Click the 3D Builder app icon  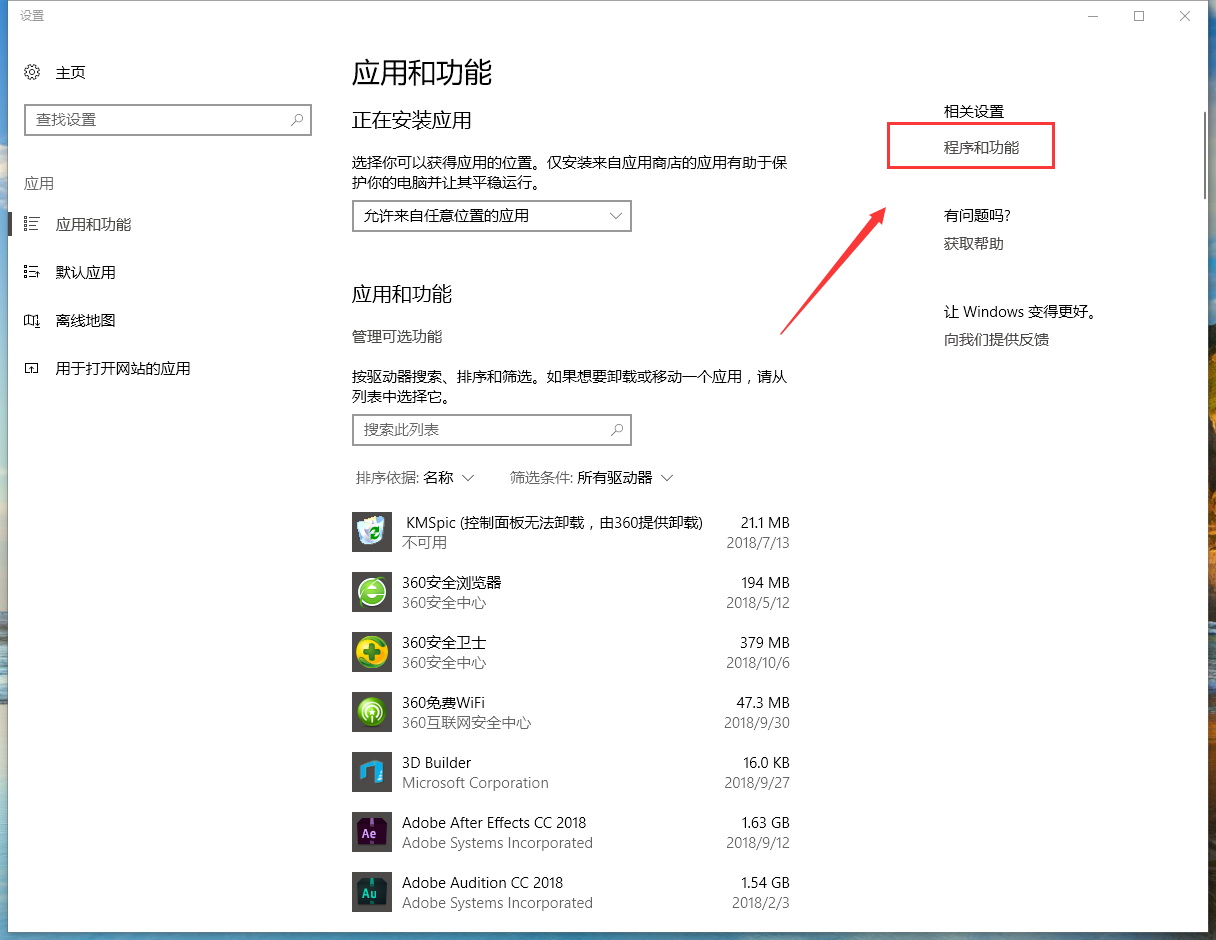coord(371,772)
